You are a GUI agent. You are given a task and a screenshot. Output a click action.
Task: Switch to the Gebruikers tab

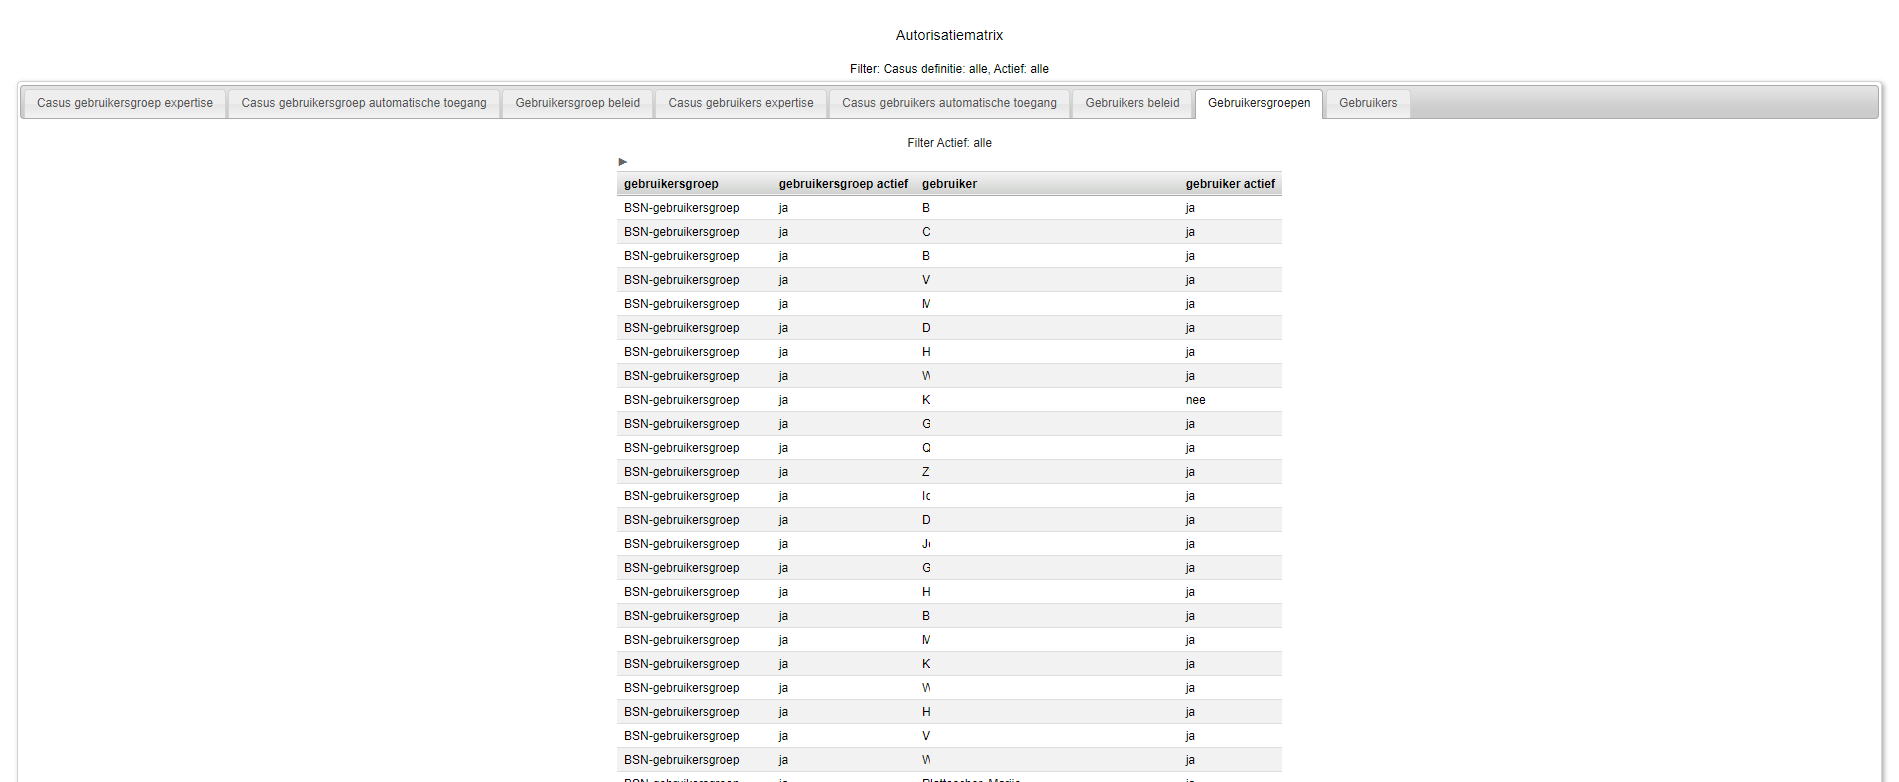[x=1367, y=103]
